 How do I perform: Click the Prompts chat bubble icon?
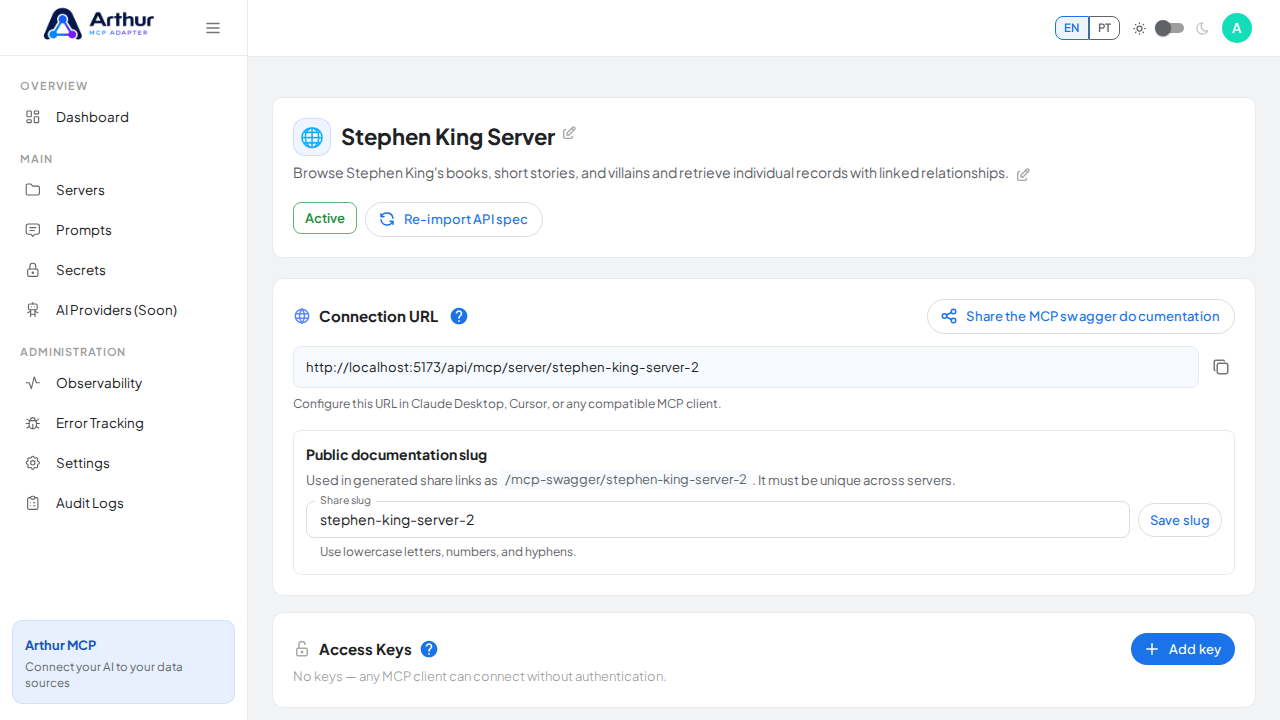[x=33, y=230]
